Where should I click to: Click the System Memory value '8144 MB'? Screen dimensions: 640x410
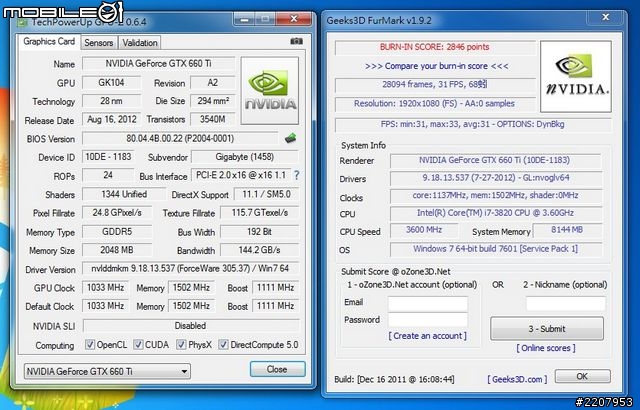coord(567,230)
